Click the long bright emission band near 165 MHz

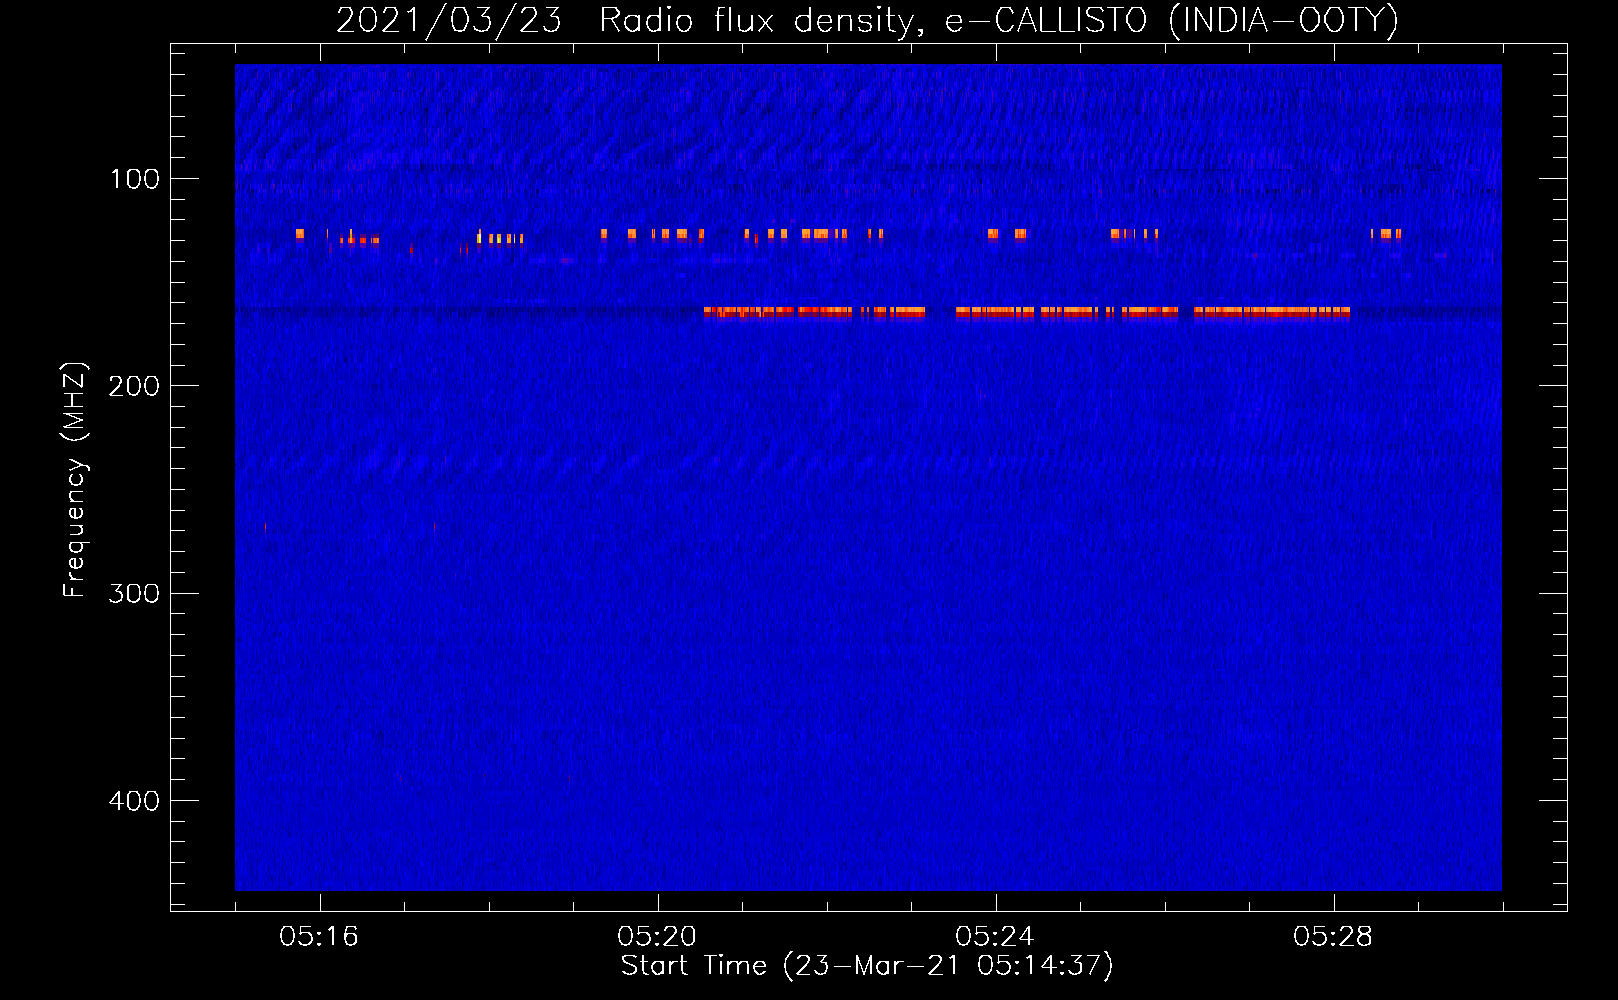point(1027,313)
